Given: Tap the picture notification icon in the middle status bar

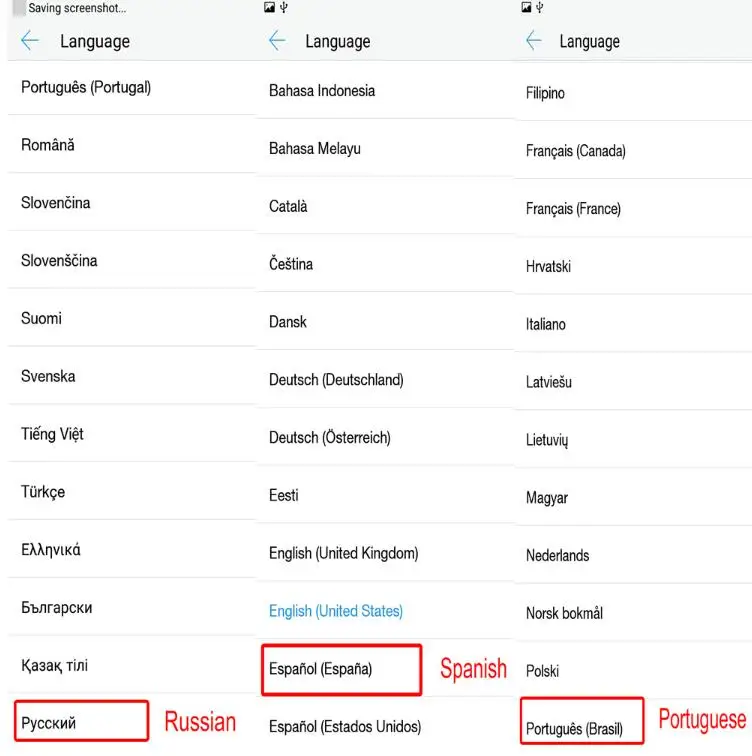Looking at the screenshot, I should [x=269, y=7].
